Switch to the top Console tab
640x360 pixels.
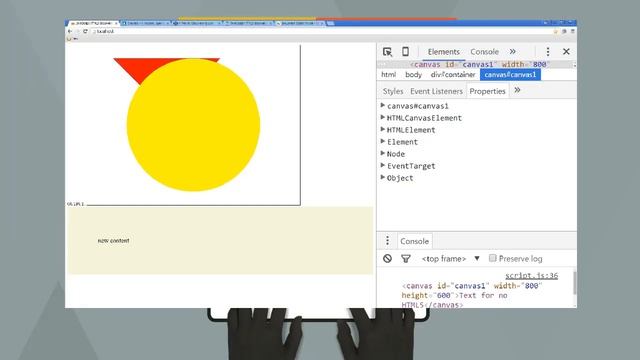coord(484,52)
